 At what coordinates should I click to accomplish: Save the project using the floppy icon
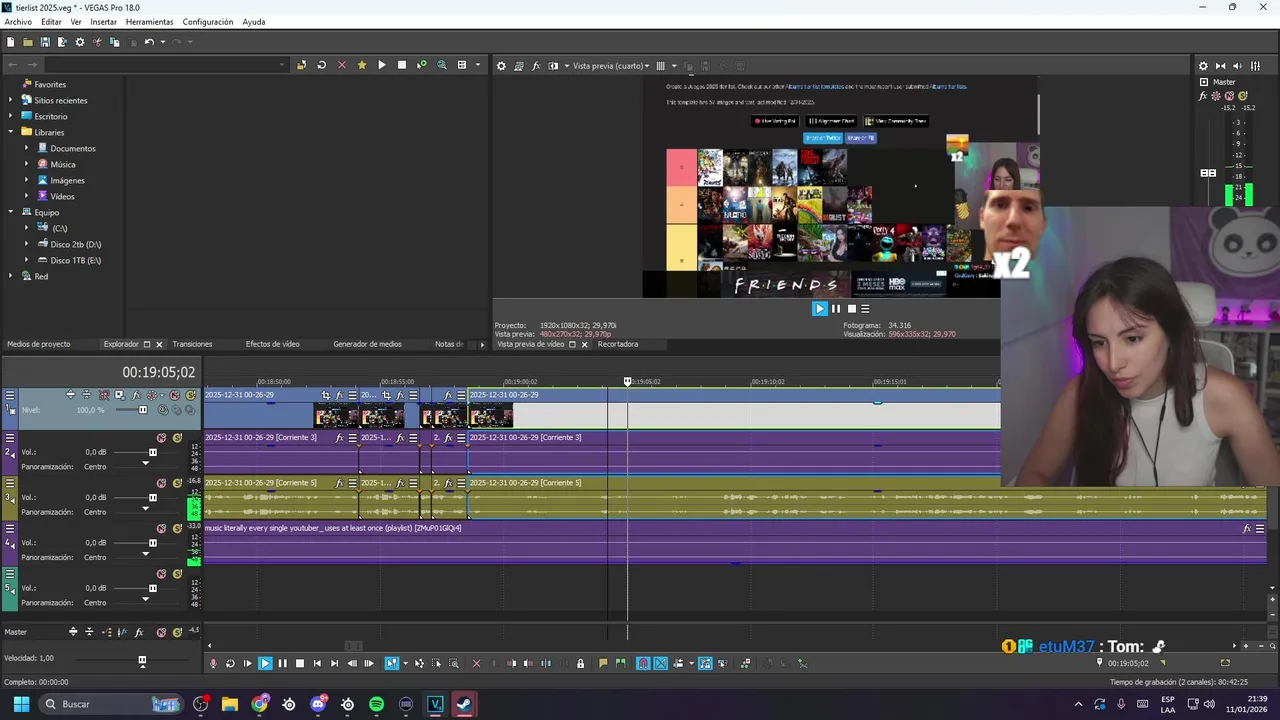click(x=45, y=42)
